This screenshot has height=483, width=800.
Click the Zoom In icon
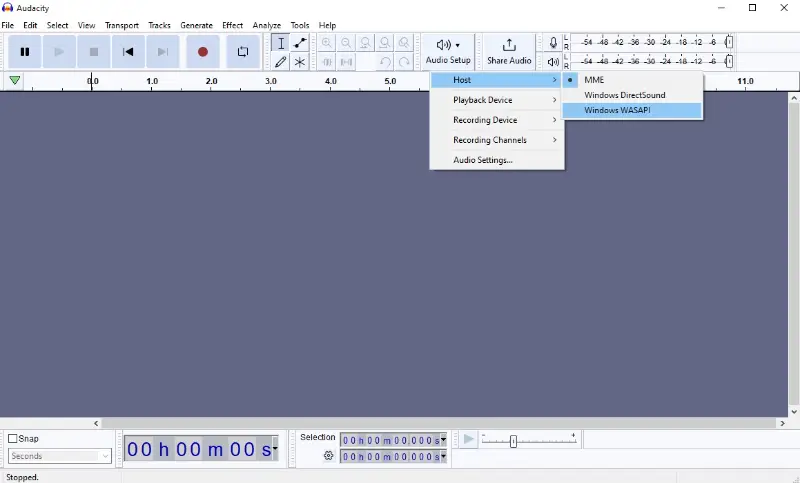327,43
